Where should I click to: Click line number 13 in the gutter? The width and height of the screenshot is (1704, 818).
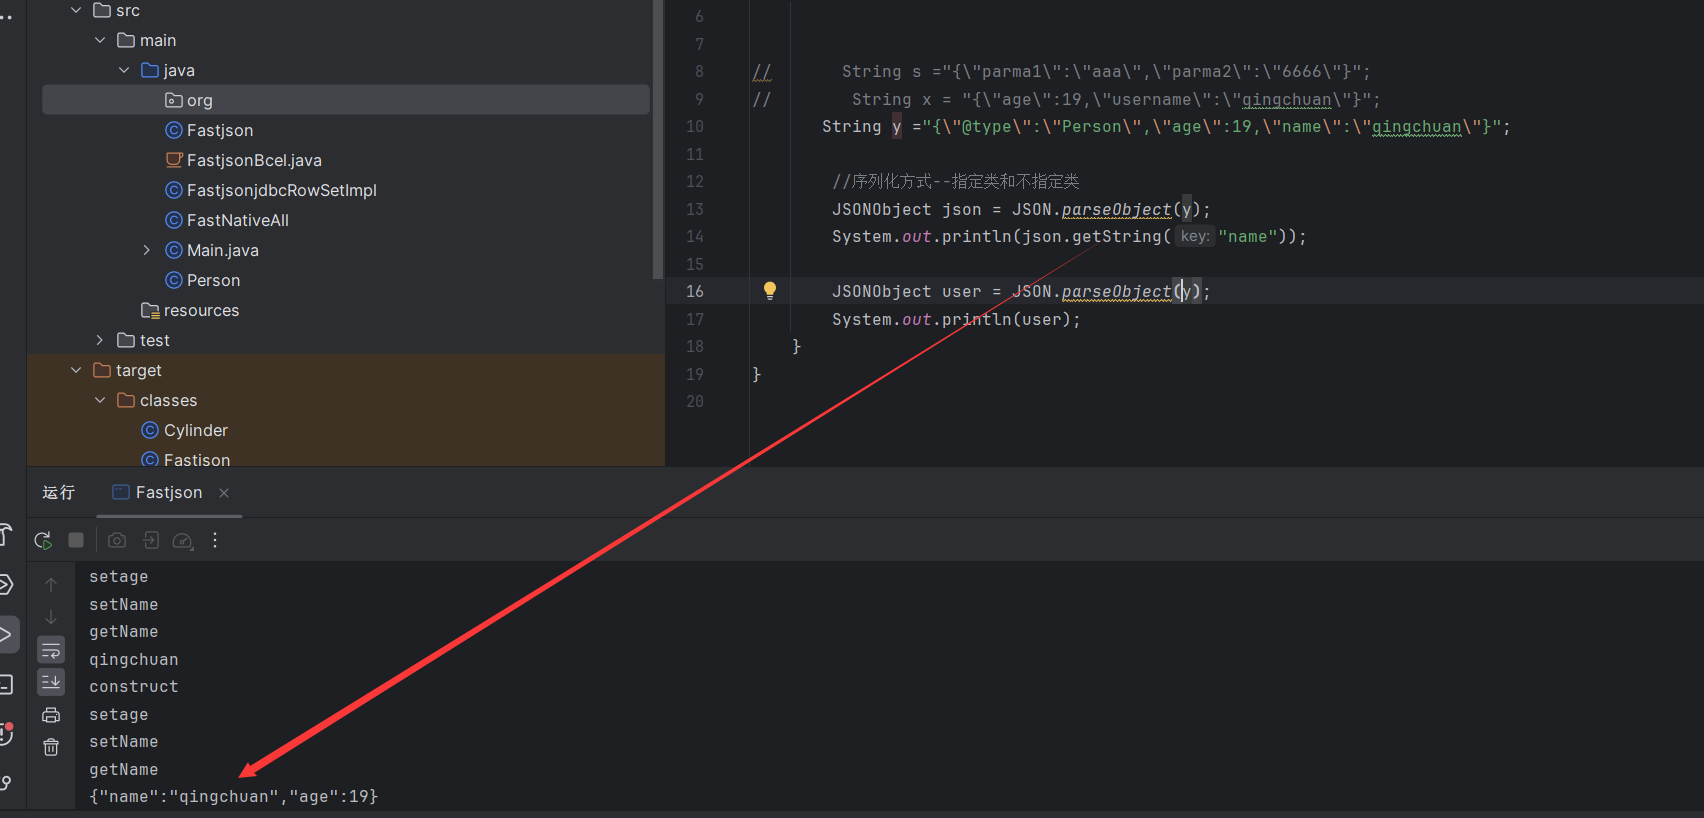695,209
